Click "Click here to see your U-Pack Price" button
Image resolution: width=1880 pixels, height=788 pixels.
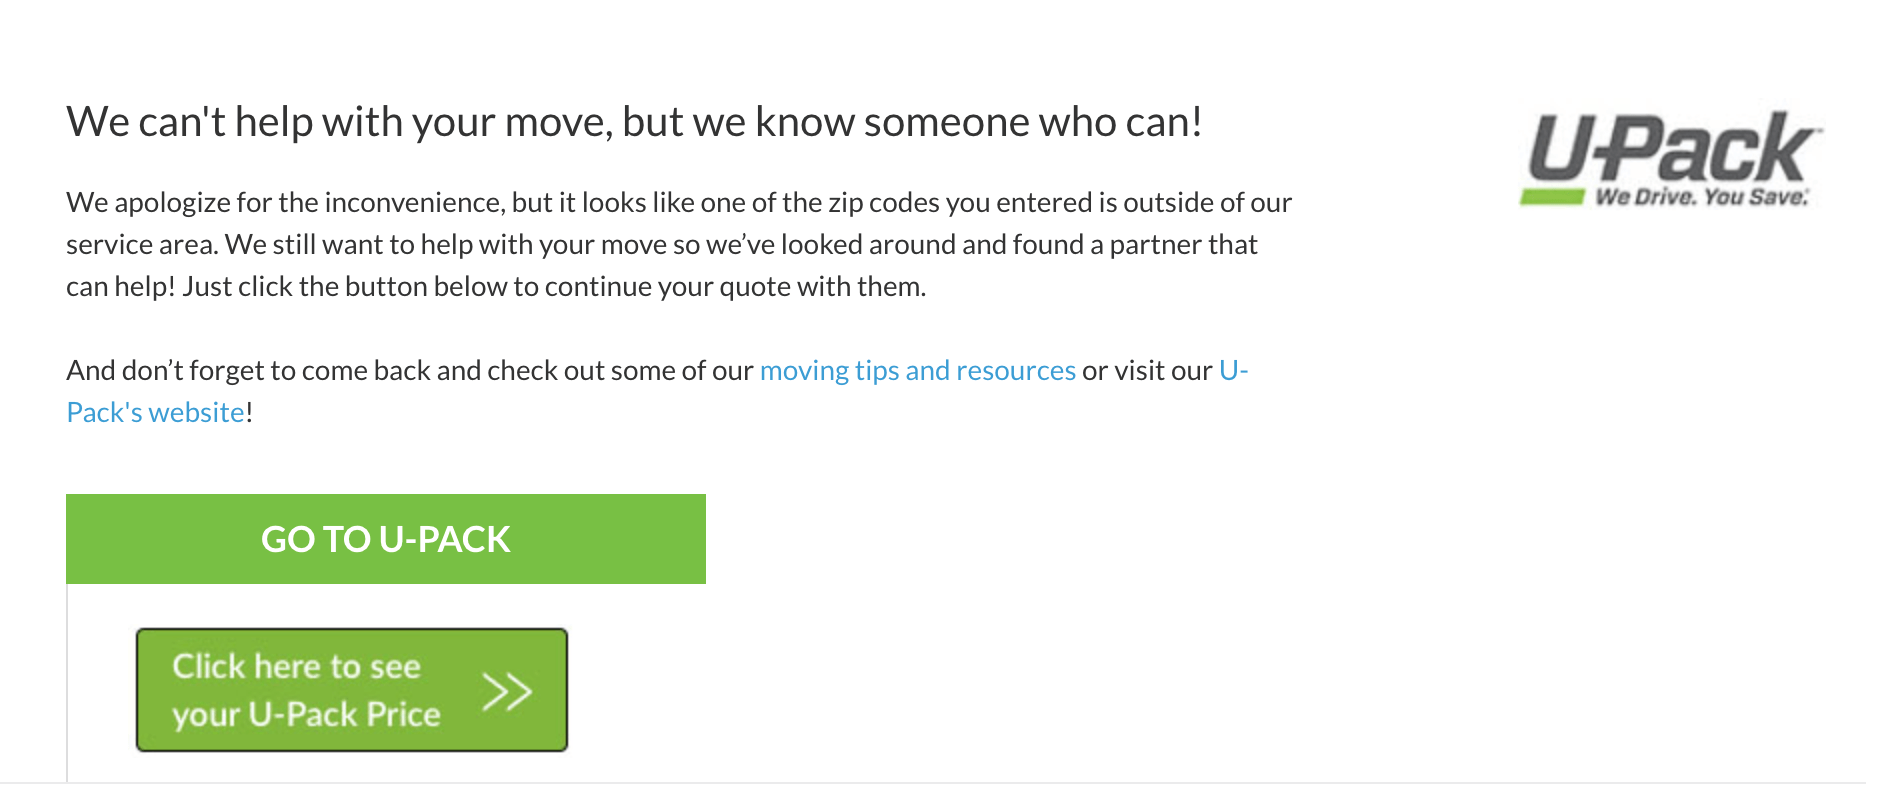[x=351, y=690]
